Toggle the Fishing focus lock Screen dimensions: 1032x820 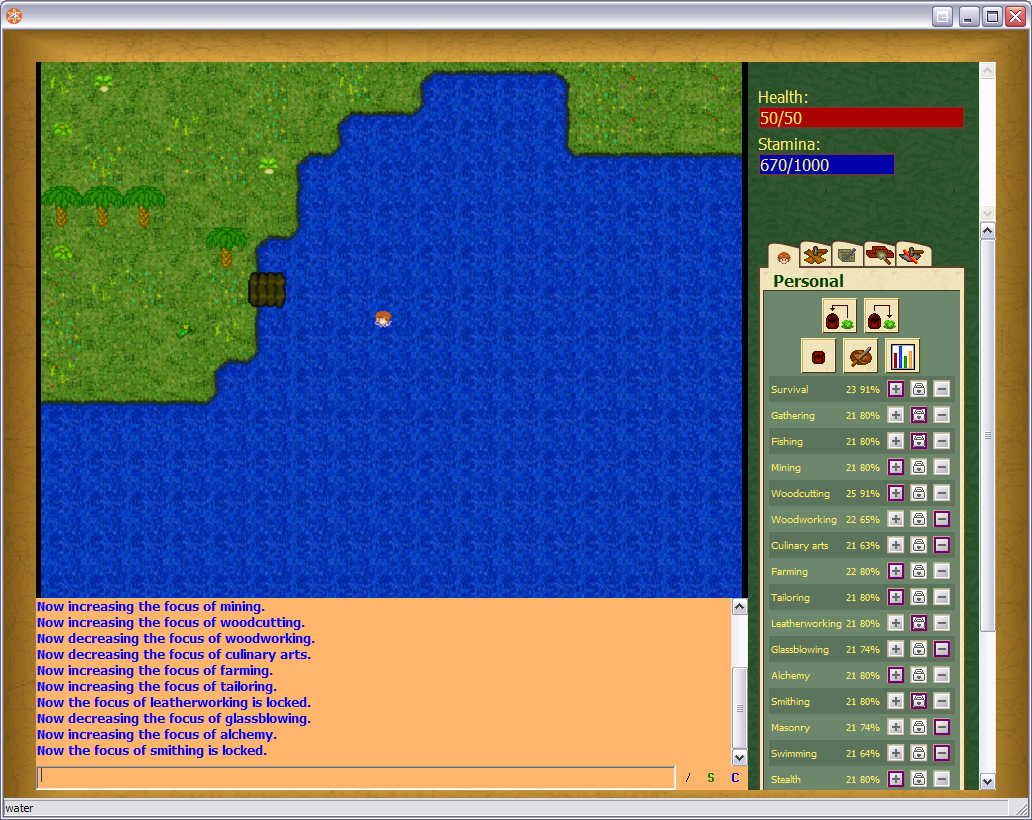[919, 441]
